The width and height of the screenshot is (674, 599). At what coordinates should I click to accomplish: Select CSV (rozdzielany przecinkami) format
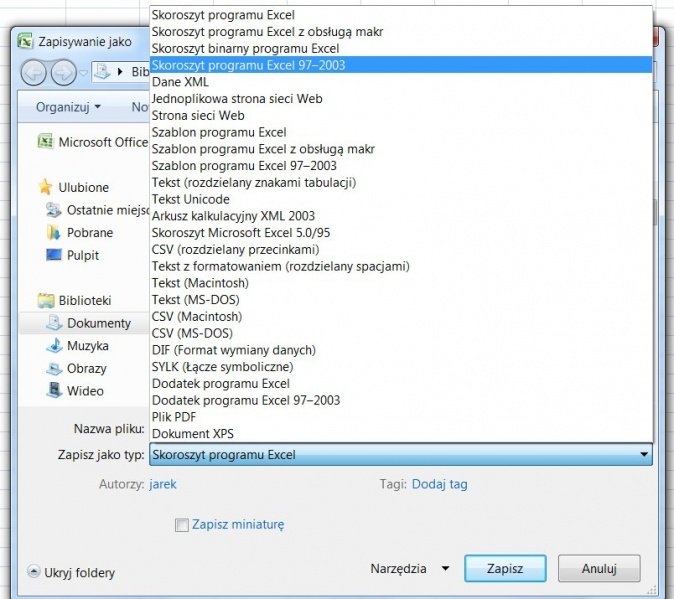click(235, 249)
